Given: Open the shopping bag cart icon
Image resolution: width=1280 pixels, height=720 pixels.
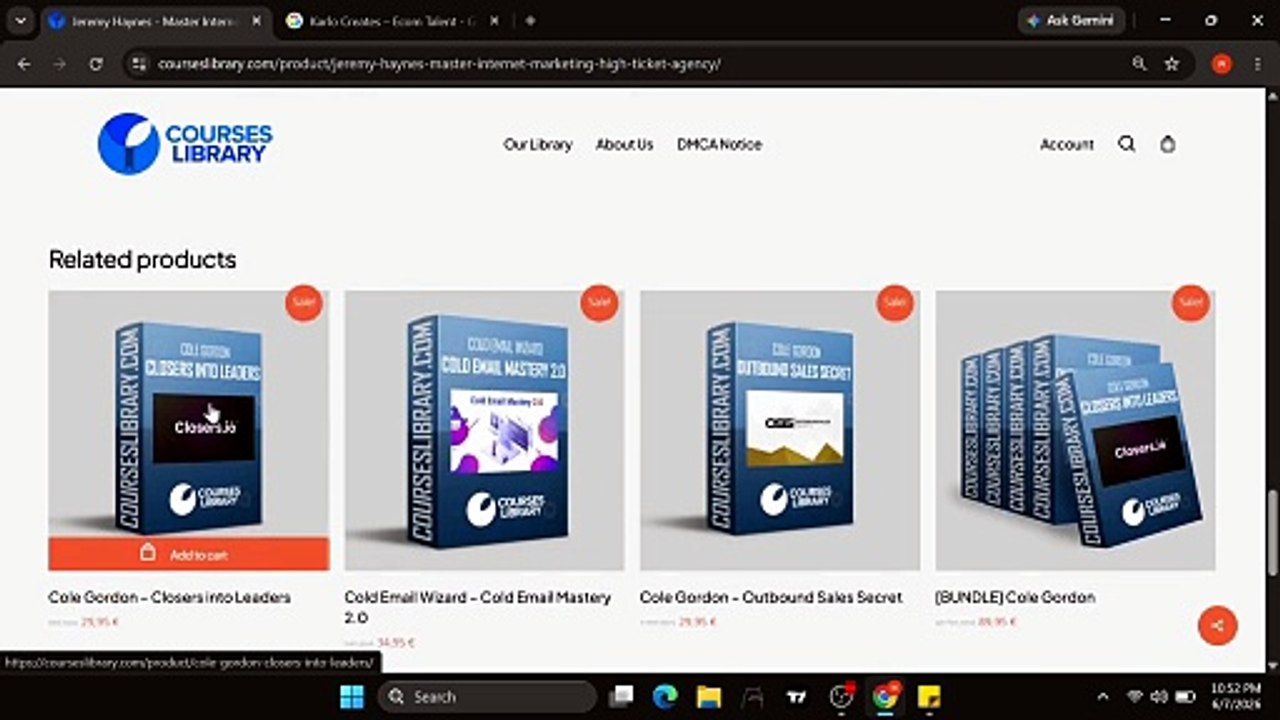Looking at the screenshot, I should [1167, 144].
